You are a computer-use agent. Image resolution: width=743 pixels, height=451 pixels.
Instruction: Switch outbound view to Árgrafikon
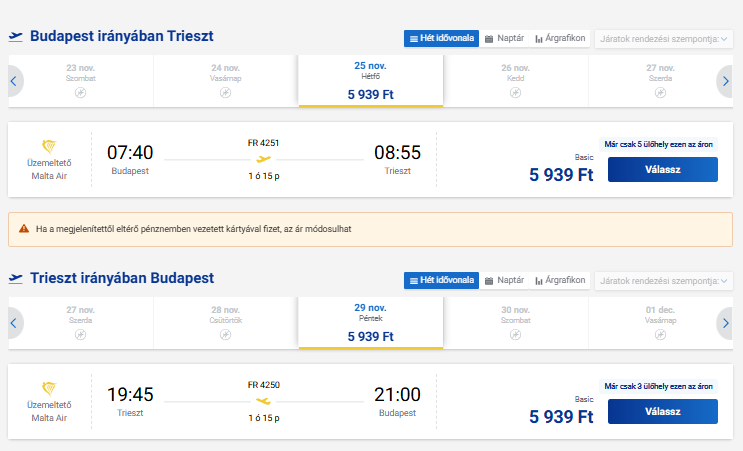561,38
